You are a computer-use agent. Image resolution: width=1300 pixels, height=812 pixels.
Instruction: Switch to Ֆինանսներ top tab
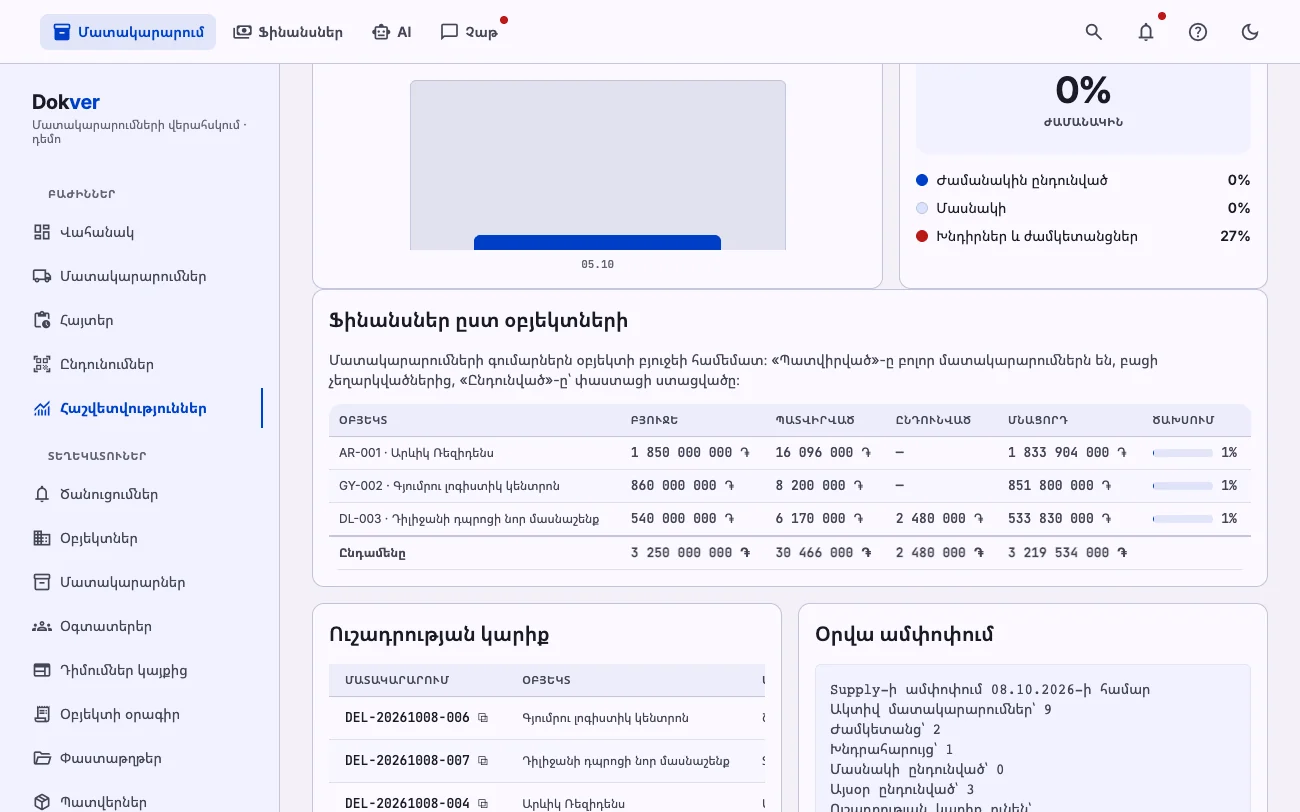click(288, 32)
